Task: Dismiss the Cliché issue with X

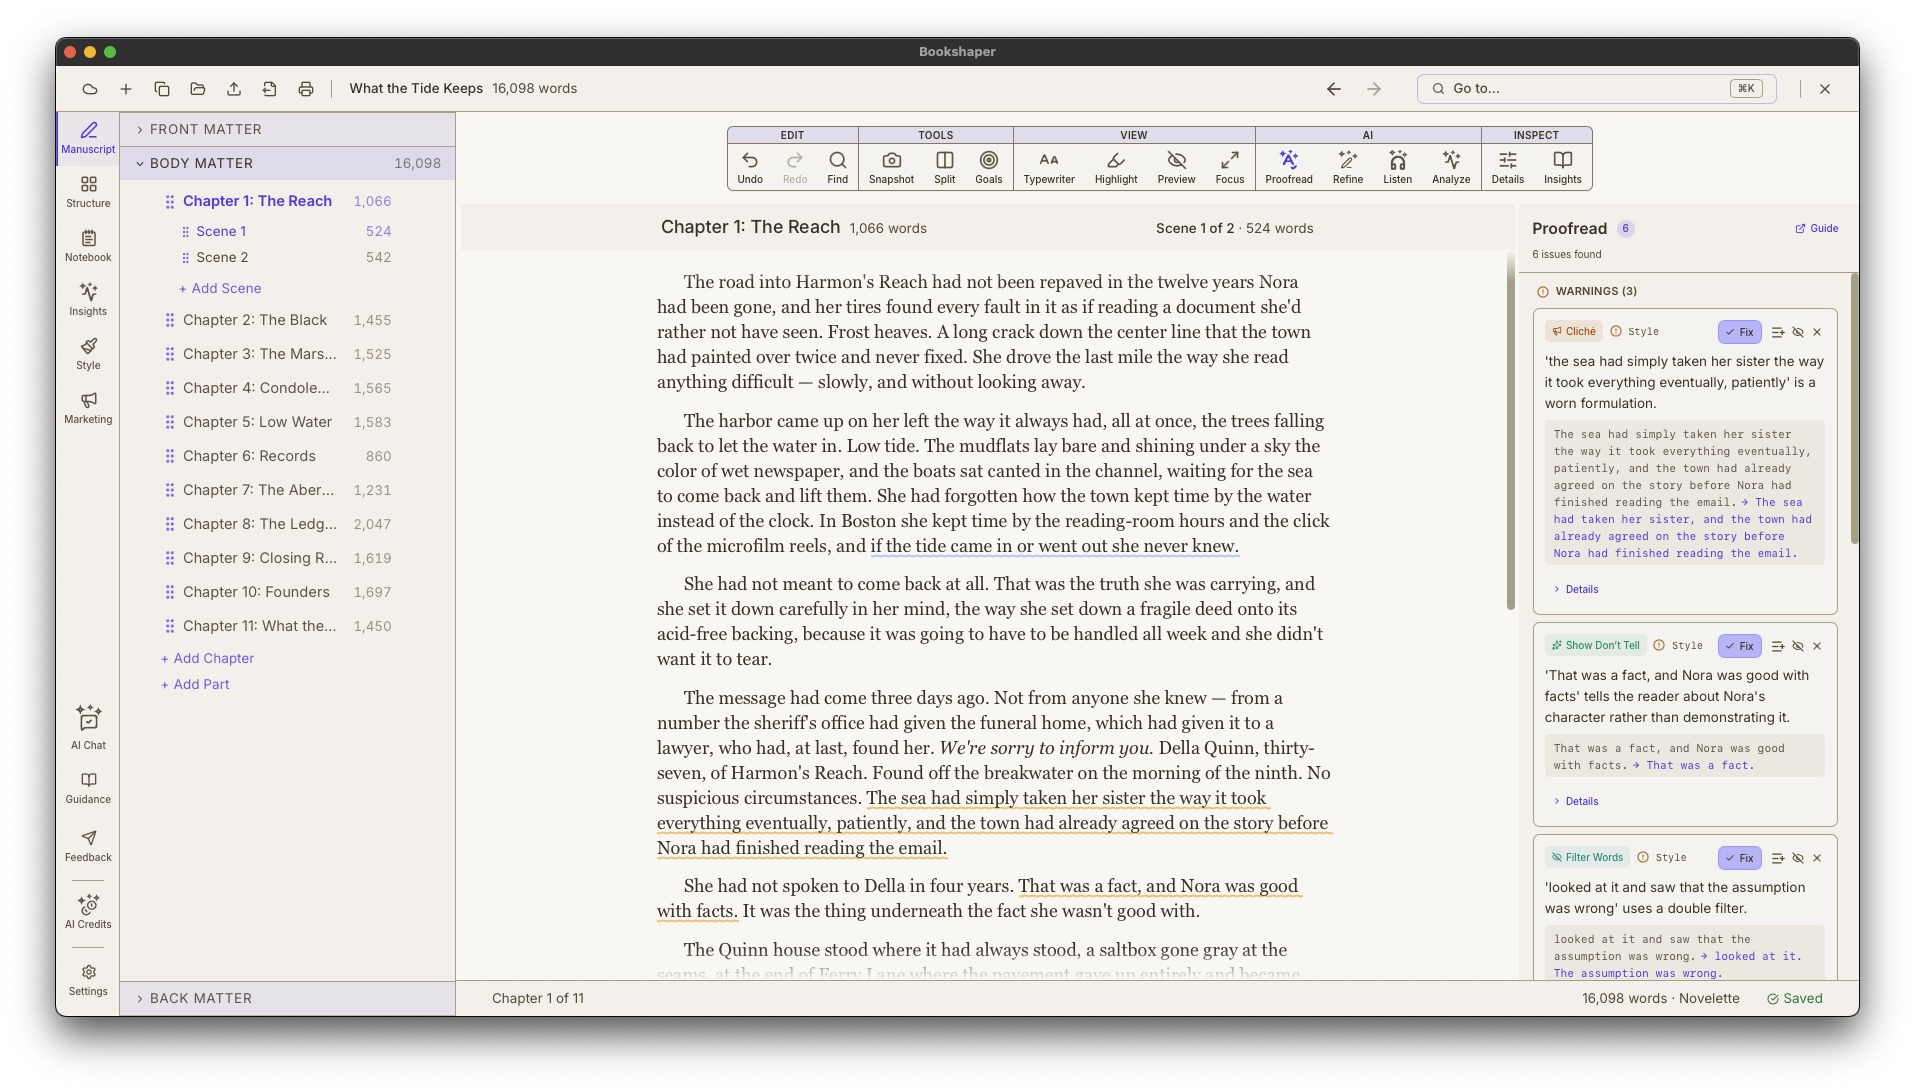Action: (1817, 332)
